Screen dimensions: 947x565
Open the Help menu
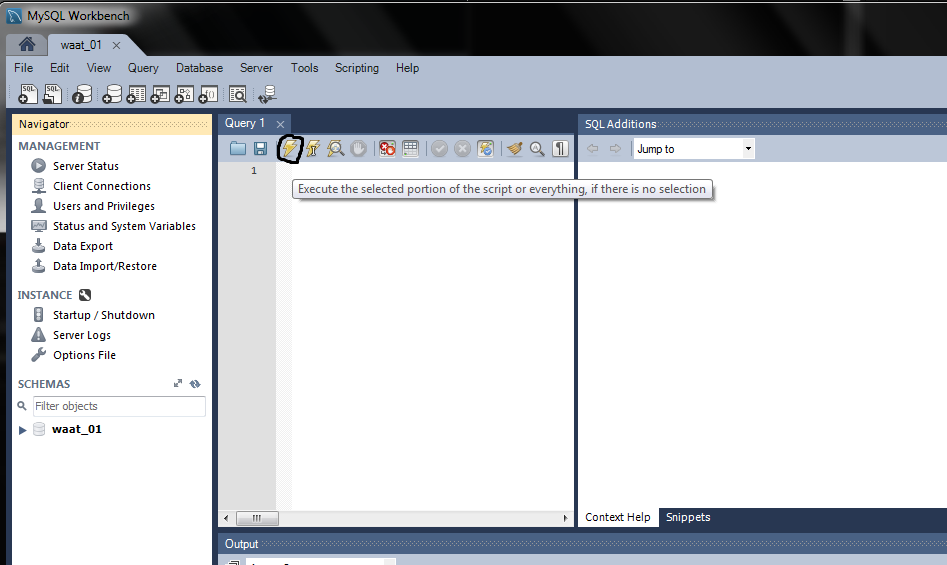[408, 68]
